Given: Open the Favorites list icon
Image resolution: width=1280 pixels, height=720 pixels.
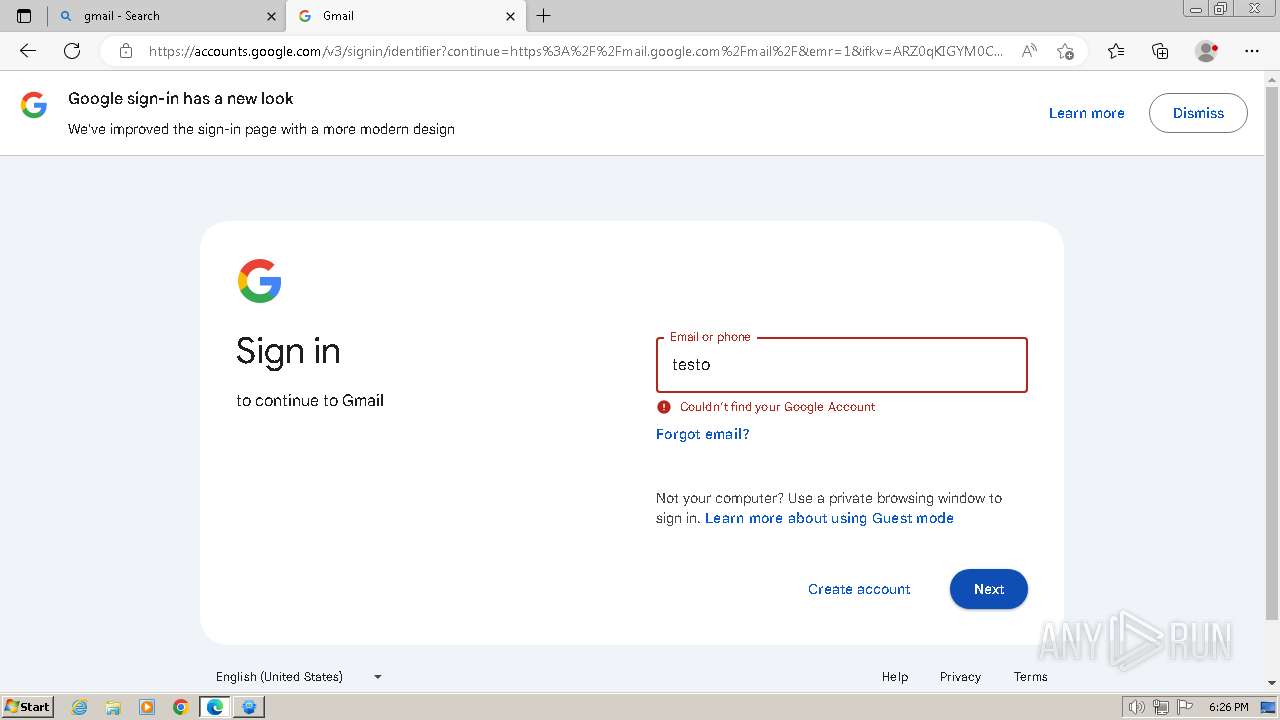Looking at the screenshot, I should (x=1116, y=51).
